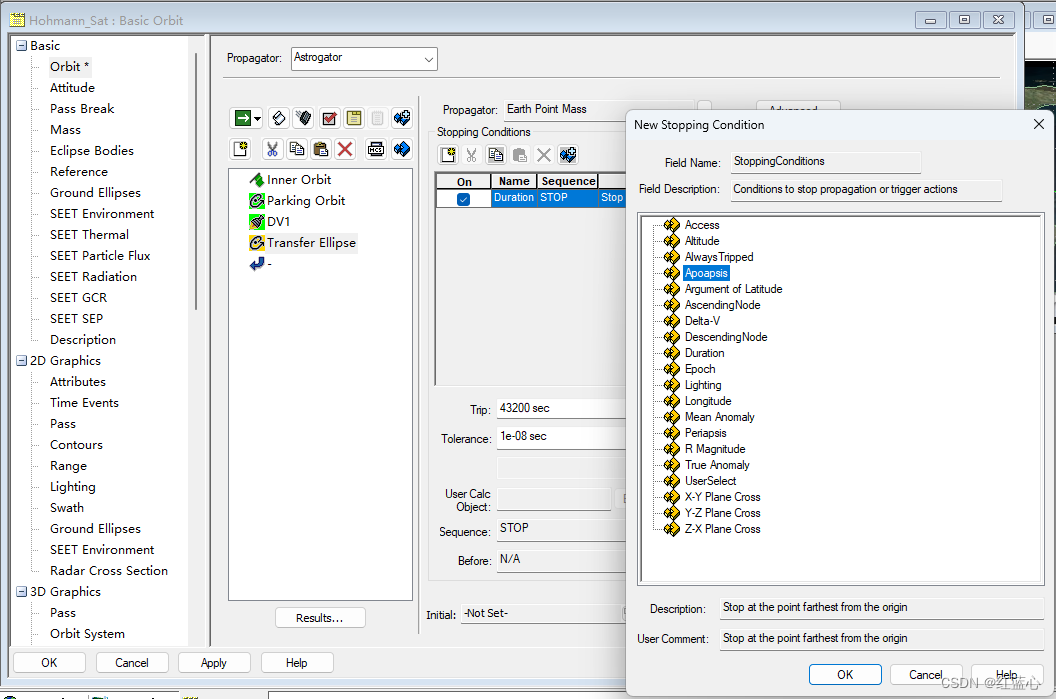1056x699 pixels.
Task: Choose Altitude stopping condition
Action: 702,241
